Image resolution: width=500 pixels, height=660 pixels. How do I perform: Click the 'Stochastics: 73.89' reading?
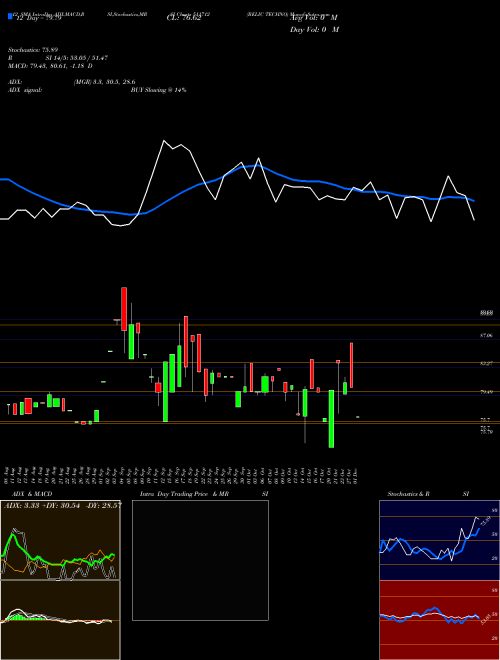33,50
